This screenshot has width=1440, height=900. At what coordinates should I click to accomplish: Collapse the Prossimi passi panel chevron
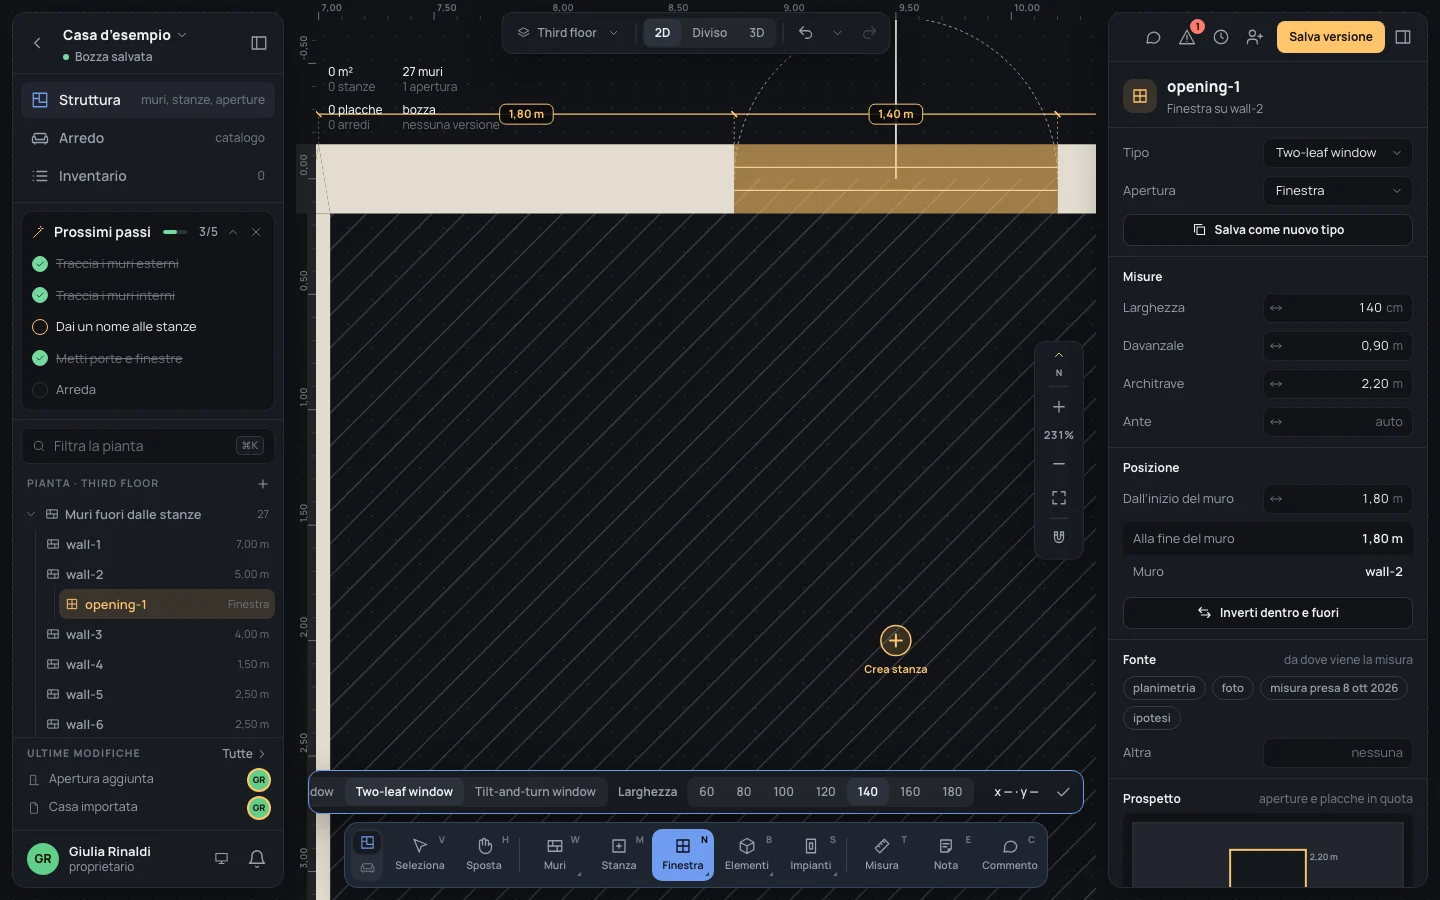pyautogui.click(x=233, y=232)
